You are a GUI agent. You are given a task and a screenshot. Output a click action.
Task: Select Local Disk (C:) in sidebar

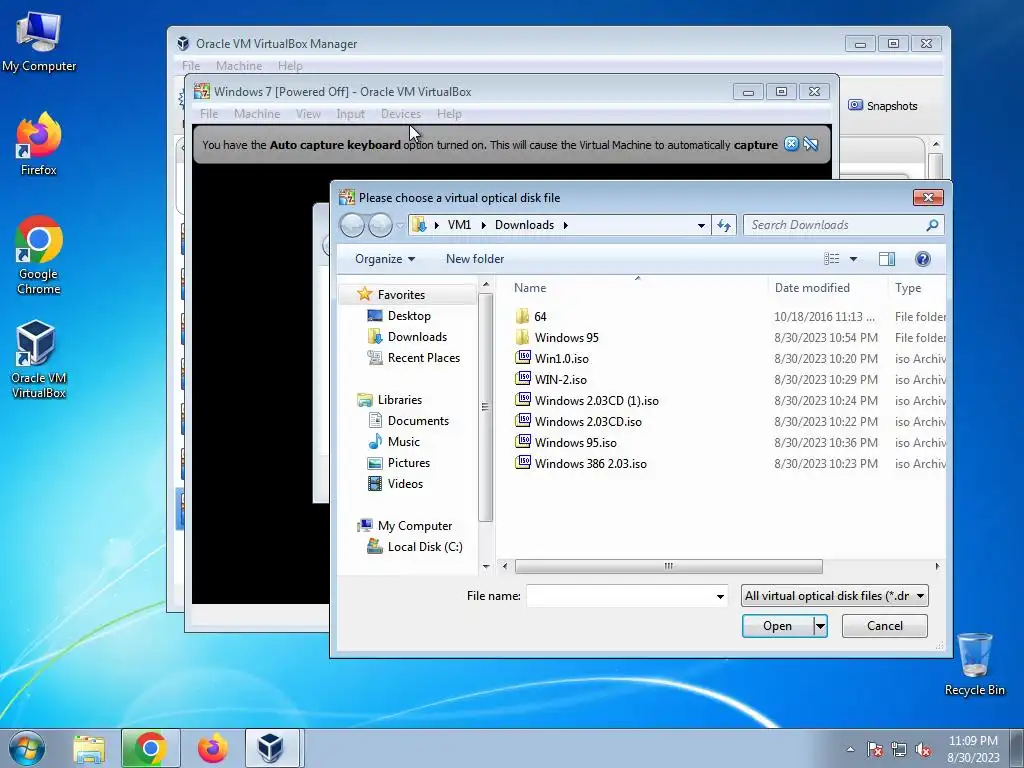tap(424, 547)
